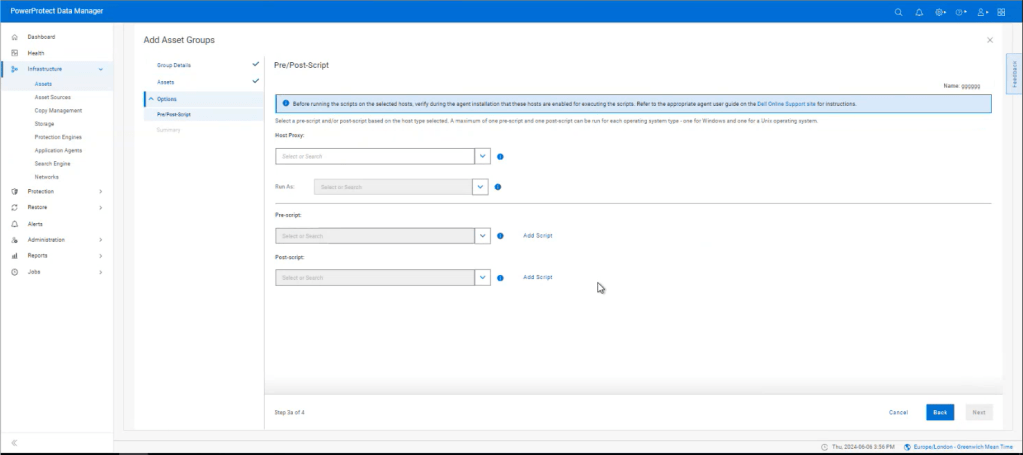Go to Dashboard in the sidebar
This screenshot has width=1023, height=455.
pos(41,37)
